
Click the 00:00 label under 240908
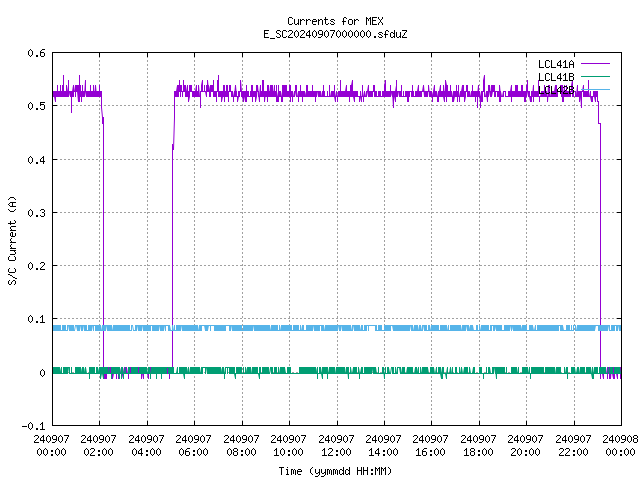[620, 452]
